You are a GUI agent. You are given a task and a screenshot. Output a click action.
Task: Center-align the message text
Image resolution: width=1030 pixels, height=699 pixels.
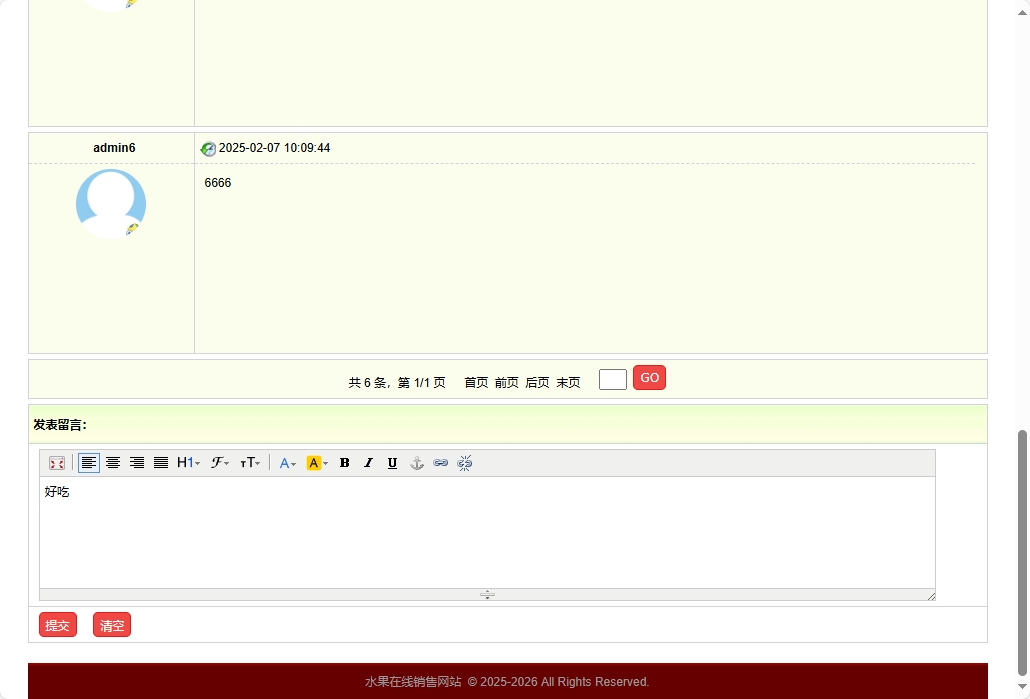(x=113, y=463)
